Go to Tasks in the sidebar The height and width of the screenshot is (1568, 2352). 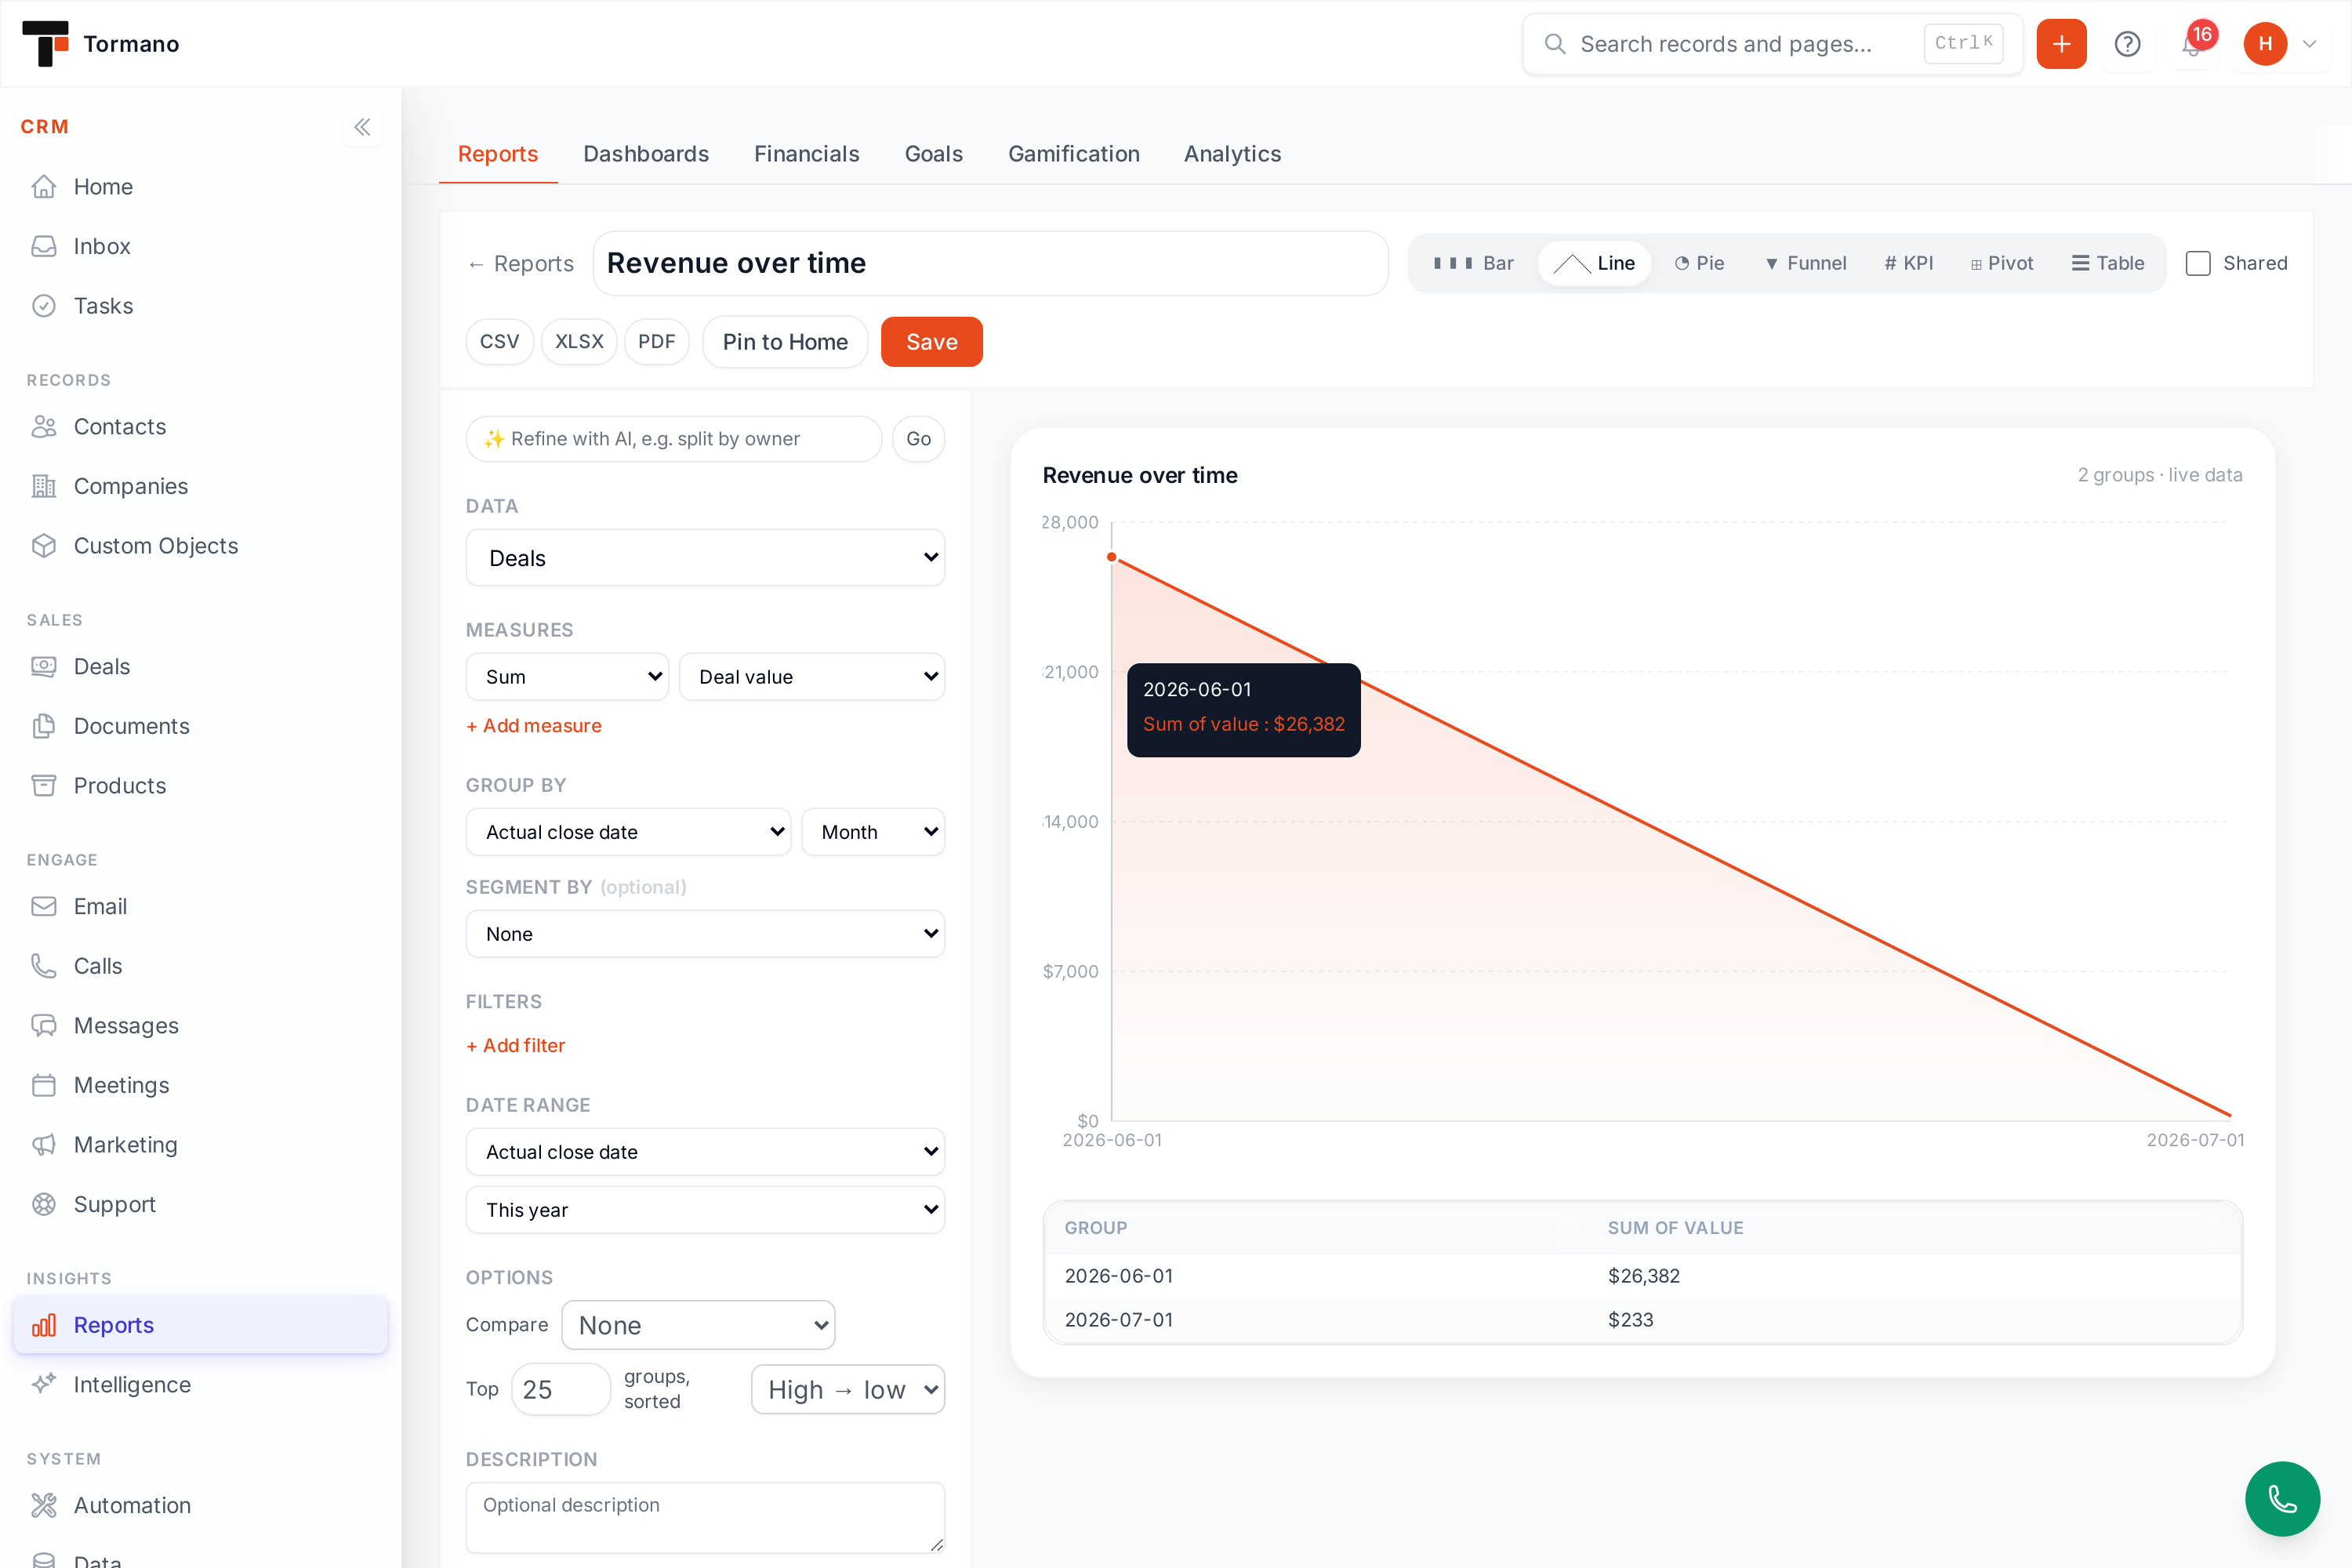pos(200,306)
